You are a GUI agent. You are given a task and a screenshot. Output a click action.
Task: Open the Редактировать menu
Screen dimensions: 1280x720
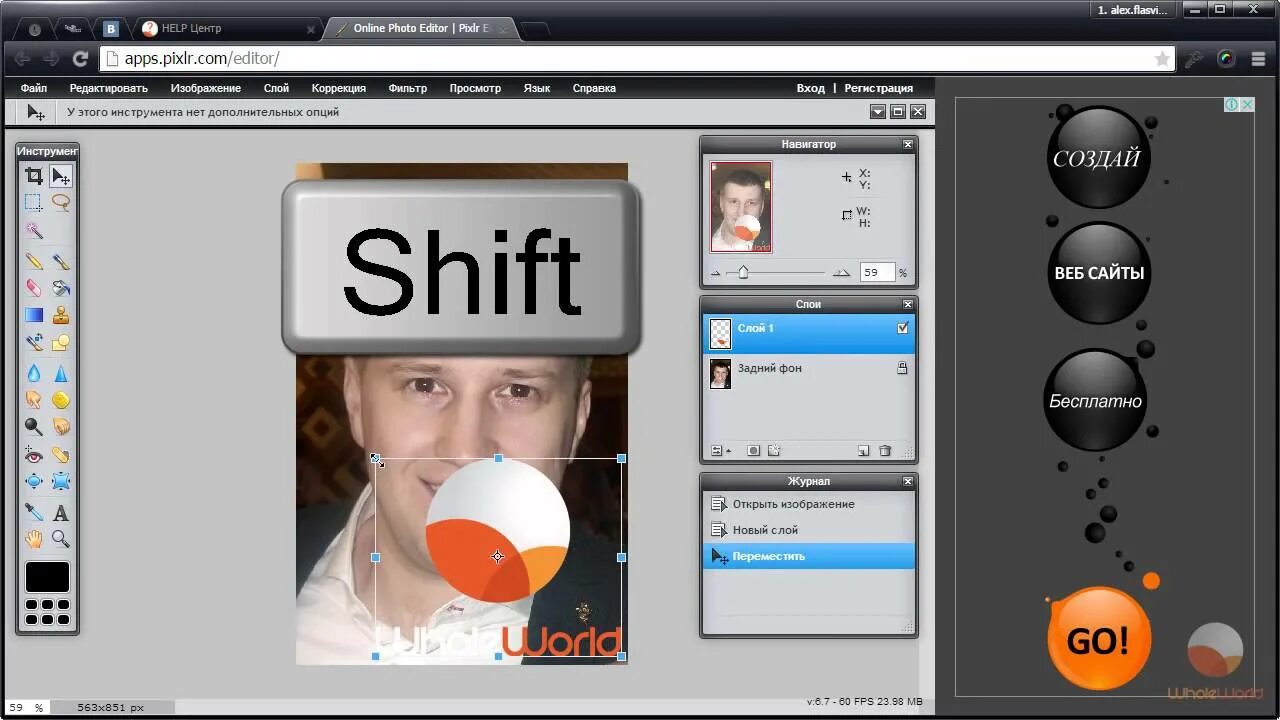(x=108, y=88)
